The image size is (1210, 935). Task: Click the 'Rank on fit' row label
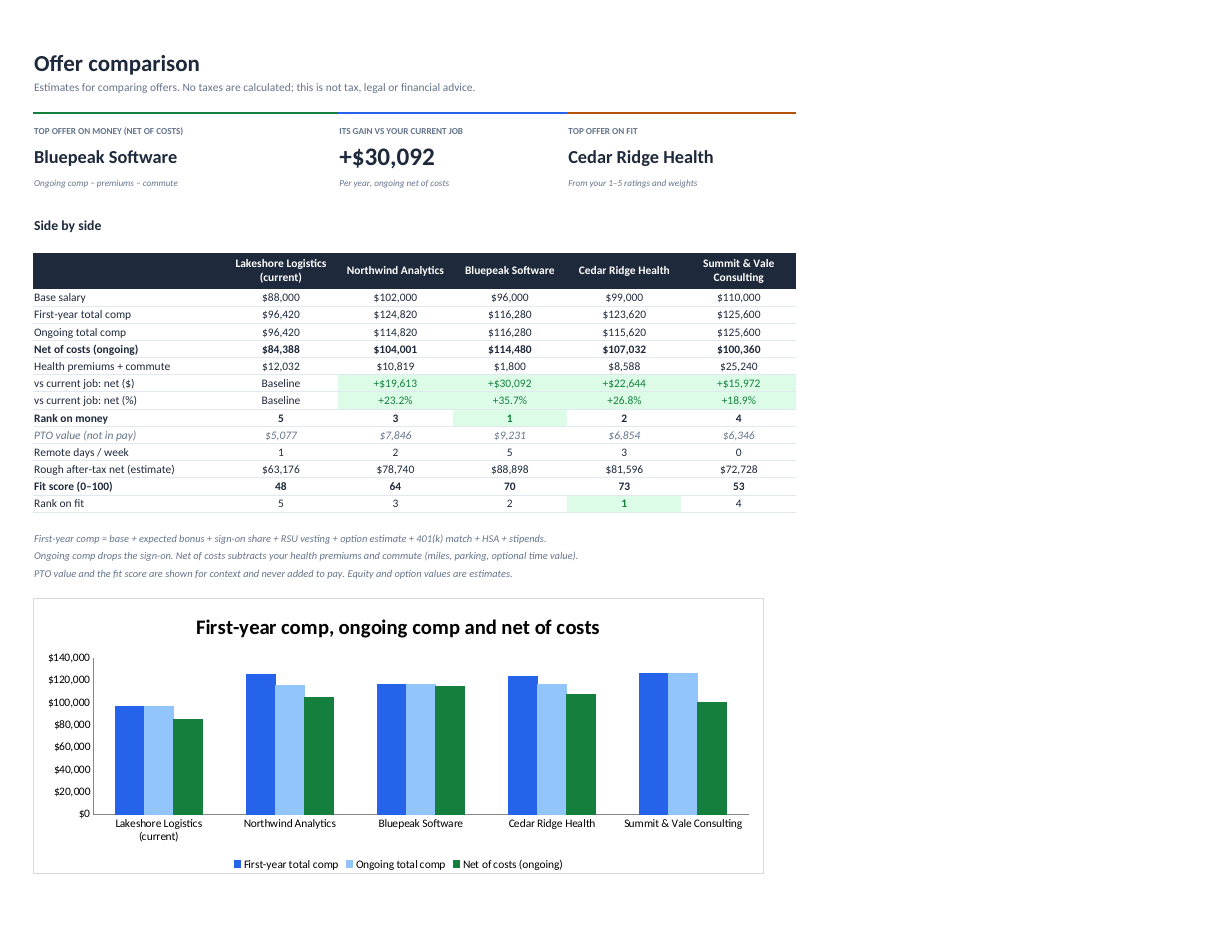coord(59,503)
